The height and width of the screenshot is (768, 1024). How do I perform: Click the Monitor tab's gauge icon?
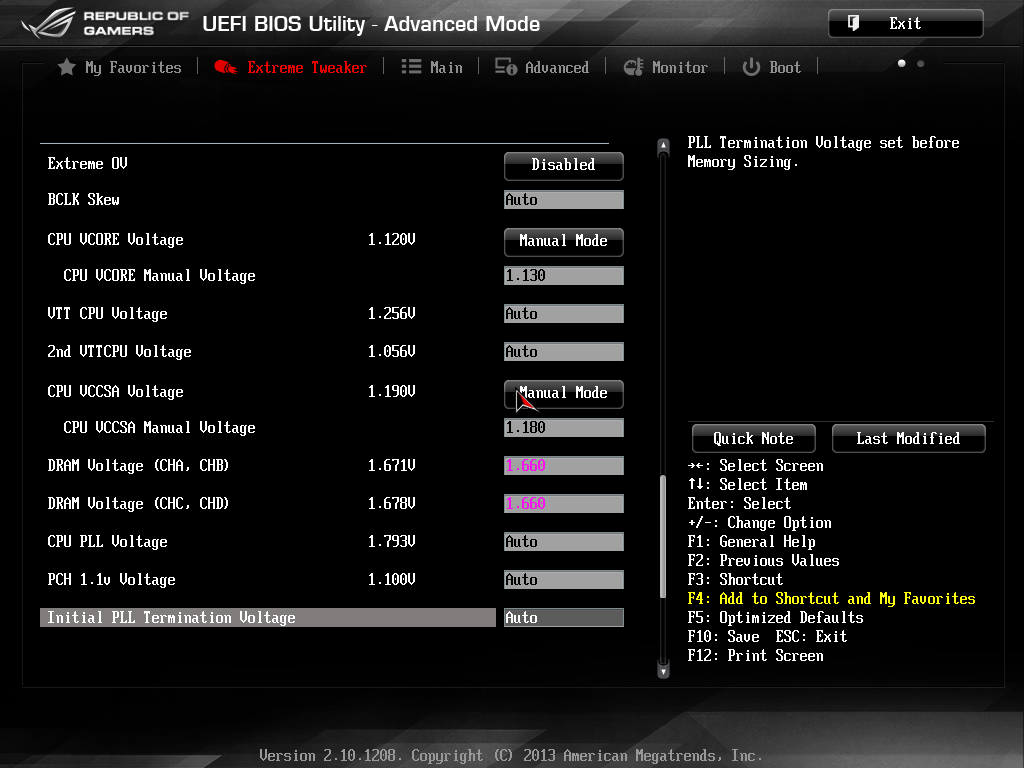(x=633, y=67)
